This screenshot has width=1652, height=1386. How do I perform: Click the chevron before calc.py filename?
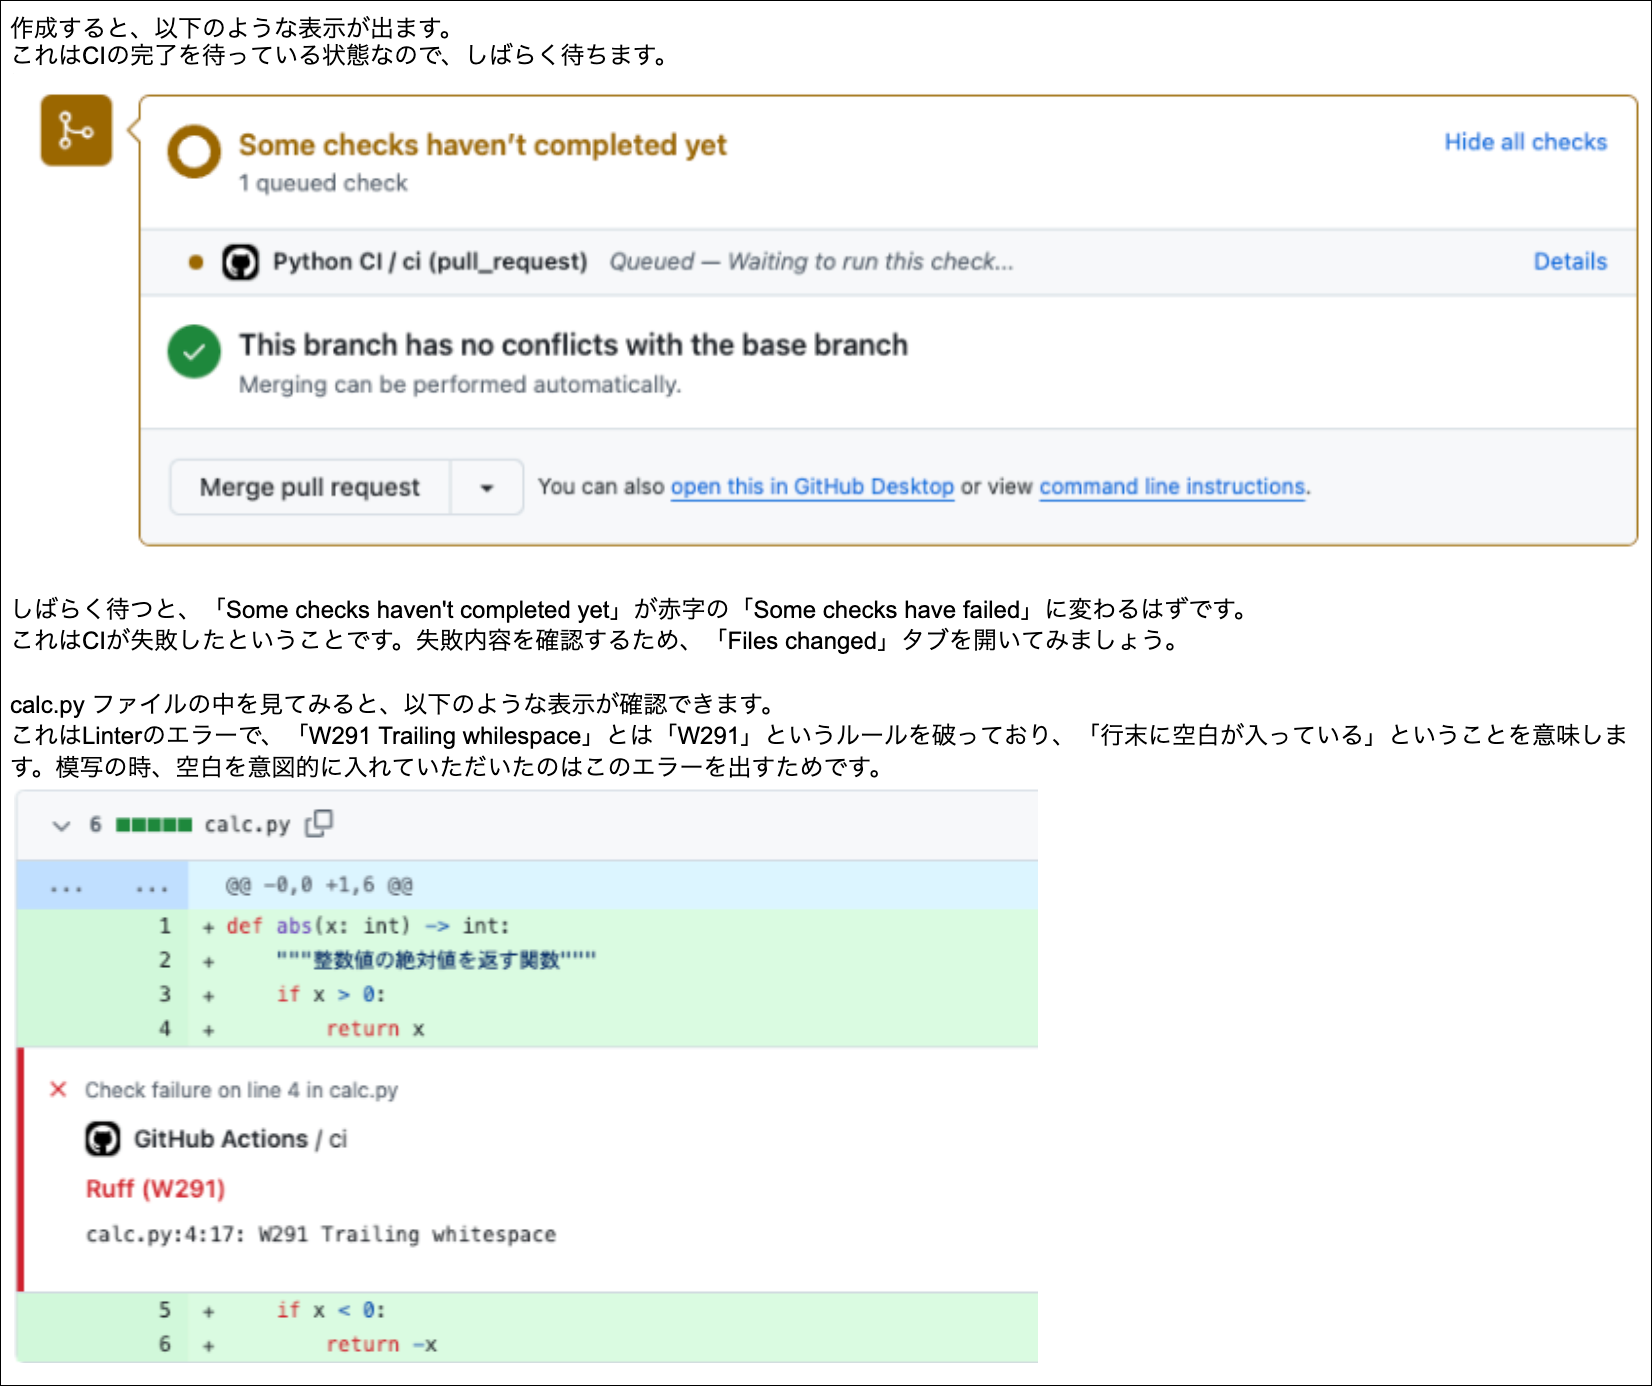pos(60,825)
